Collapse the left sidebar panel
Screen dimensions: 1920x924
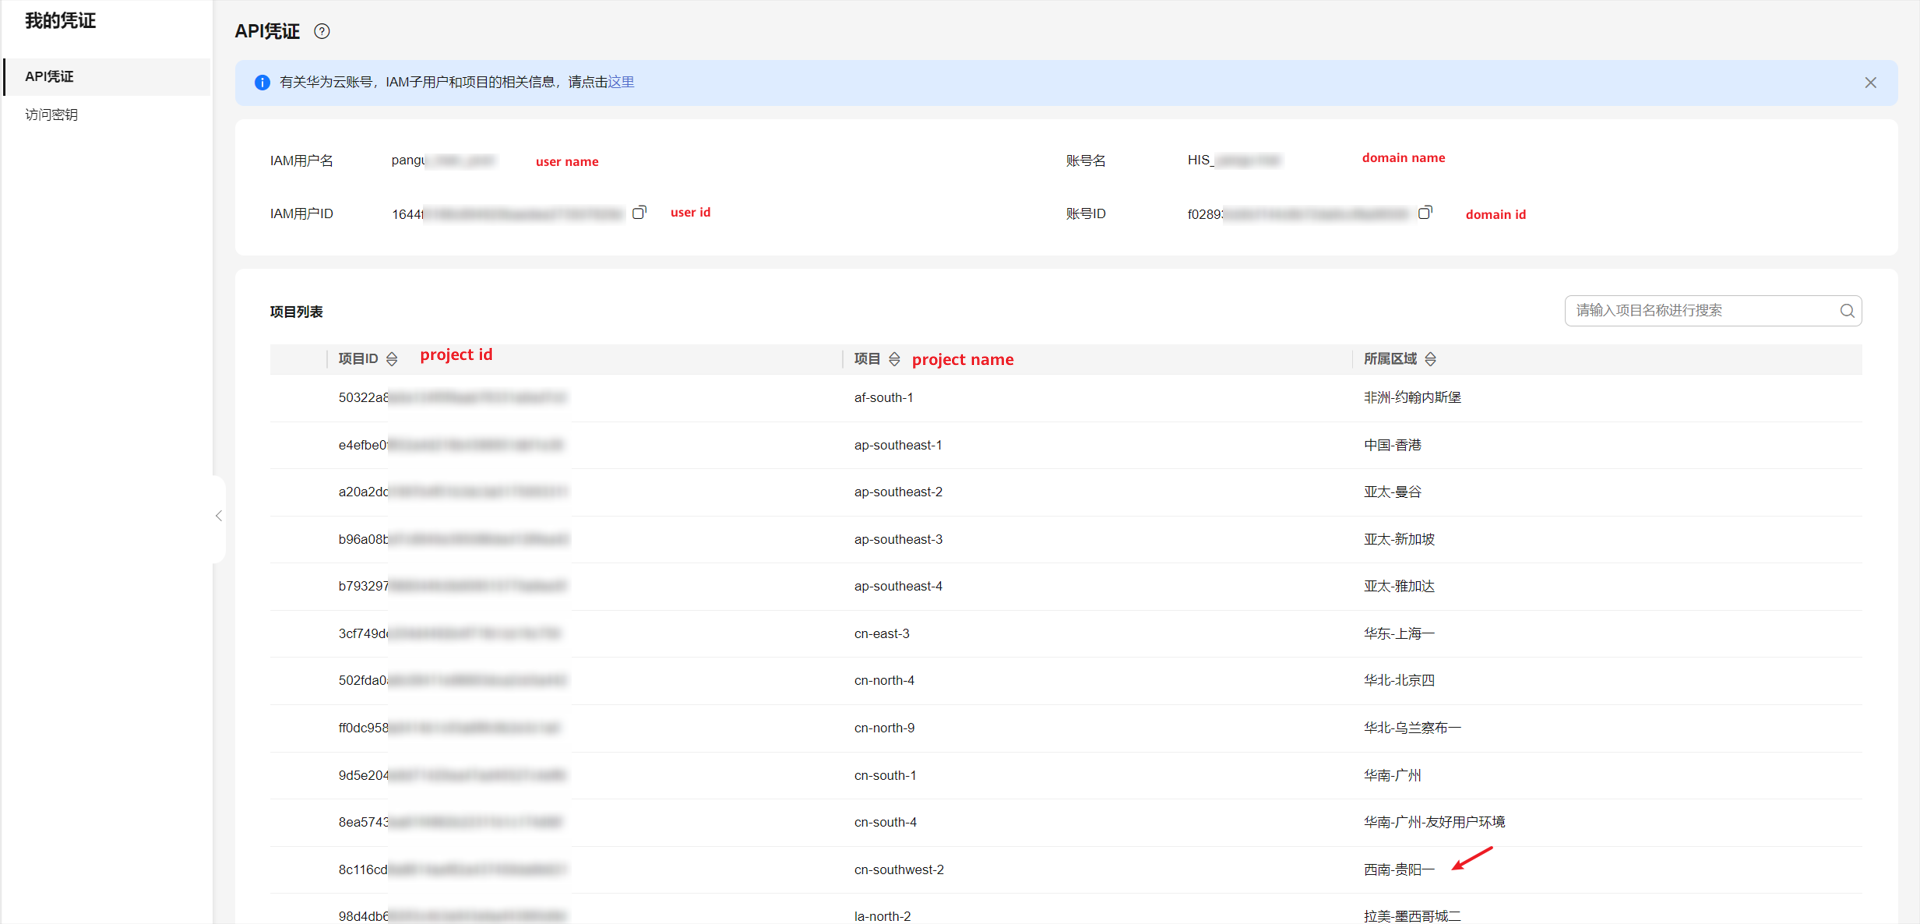click(x=219, y=517)
